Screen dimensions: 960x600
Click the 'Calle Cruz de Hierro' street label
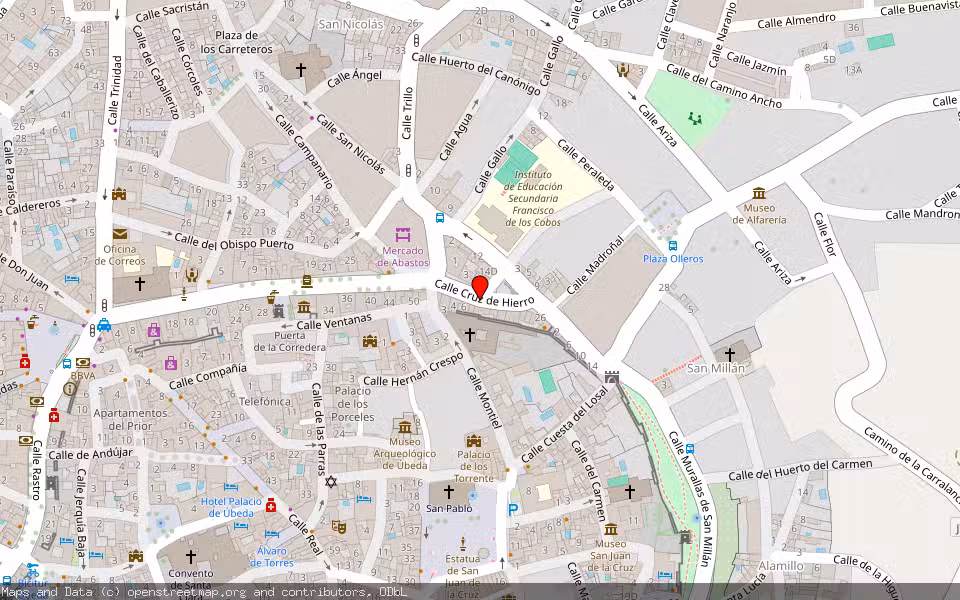(x=485, y=294)
